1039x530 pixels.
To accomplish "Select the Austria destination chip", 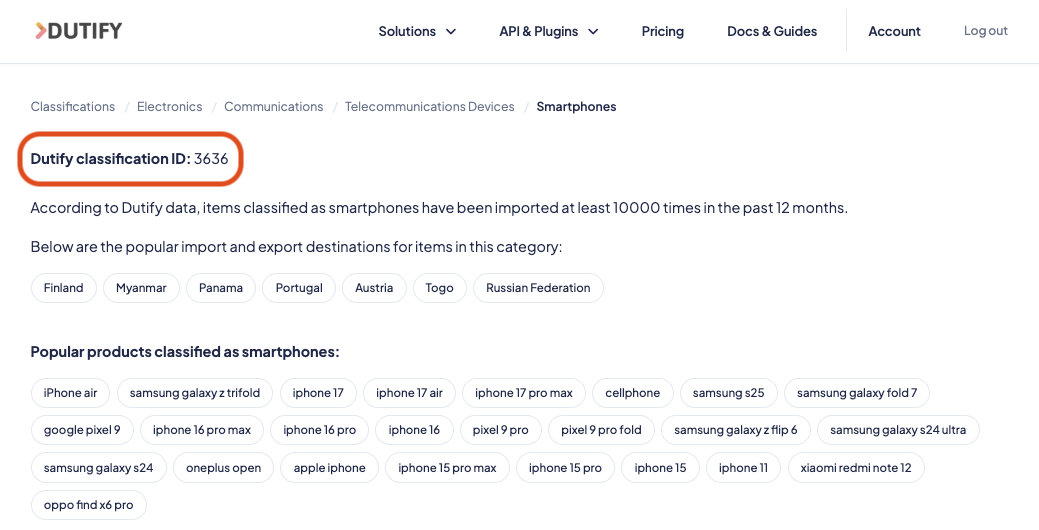I will [x=374, y=288].
